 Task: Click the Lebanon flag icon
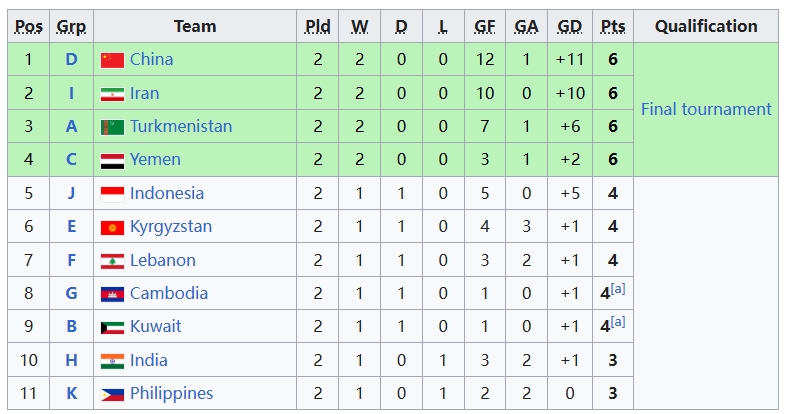coord(112,261)
